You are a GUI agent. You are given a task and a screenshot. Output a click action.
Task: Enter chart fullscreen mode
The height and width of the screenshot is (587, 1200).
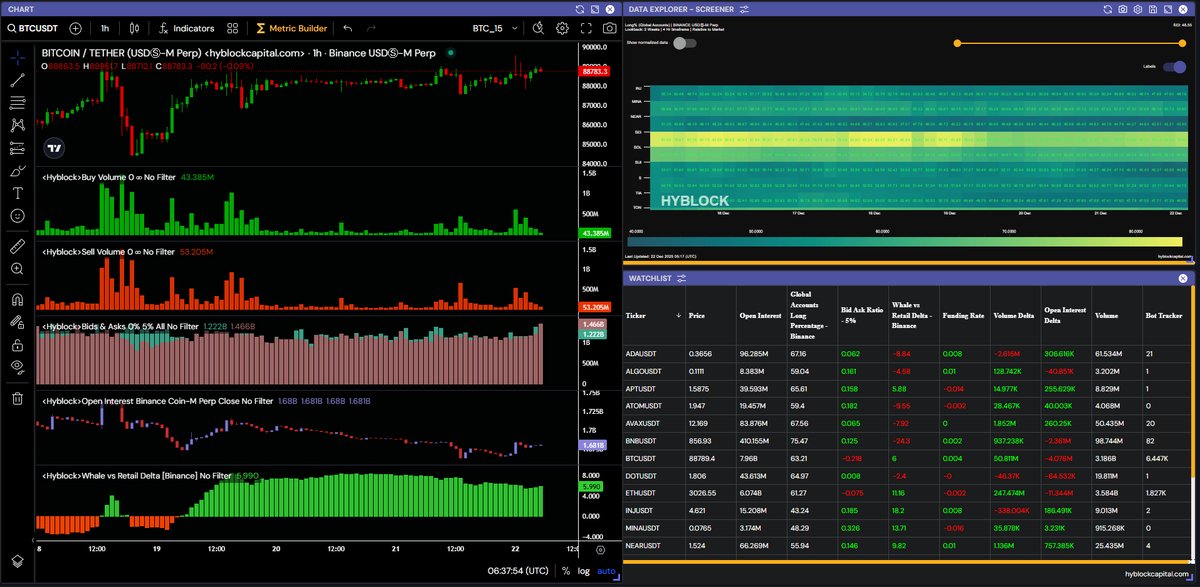(586, 28)
